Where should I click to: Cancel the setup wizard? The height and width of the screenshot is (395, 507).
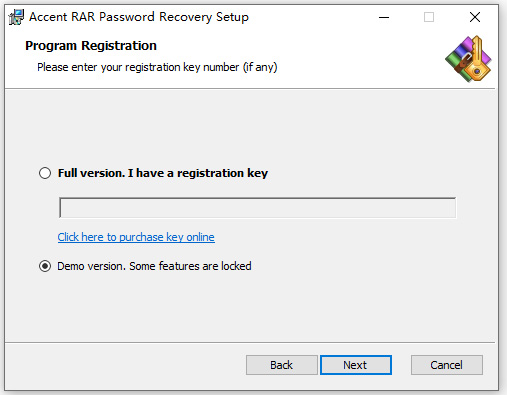tap(447, 365)
